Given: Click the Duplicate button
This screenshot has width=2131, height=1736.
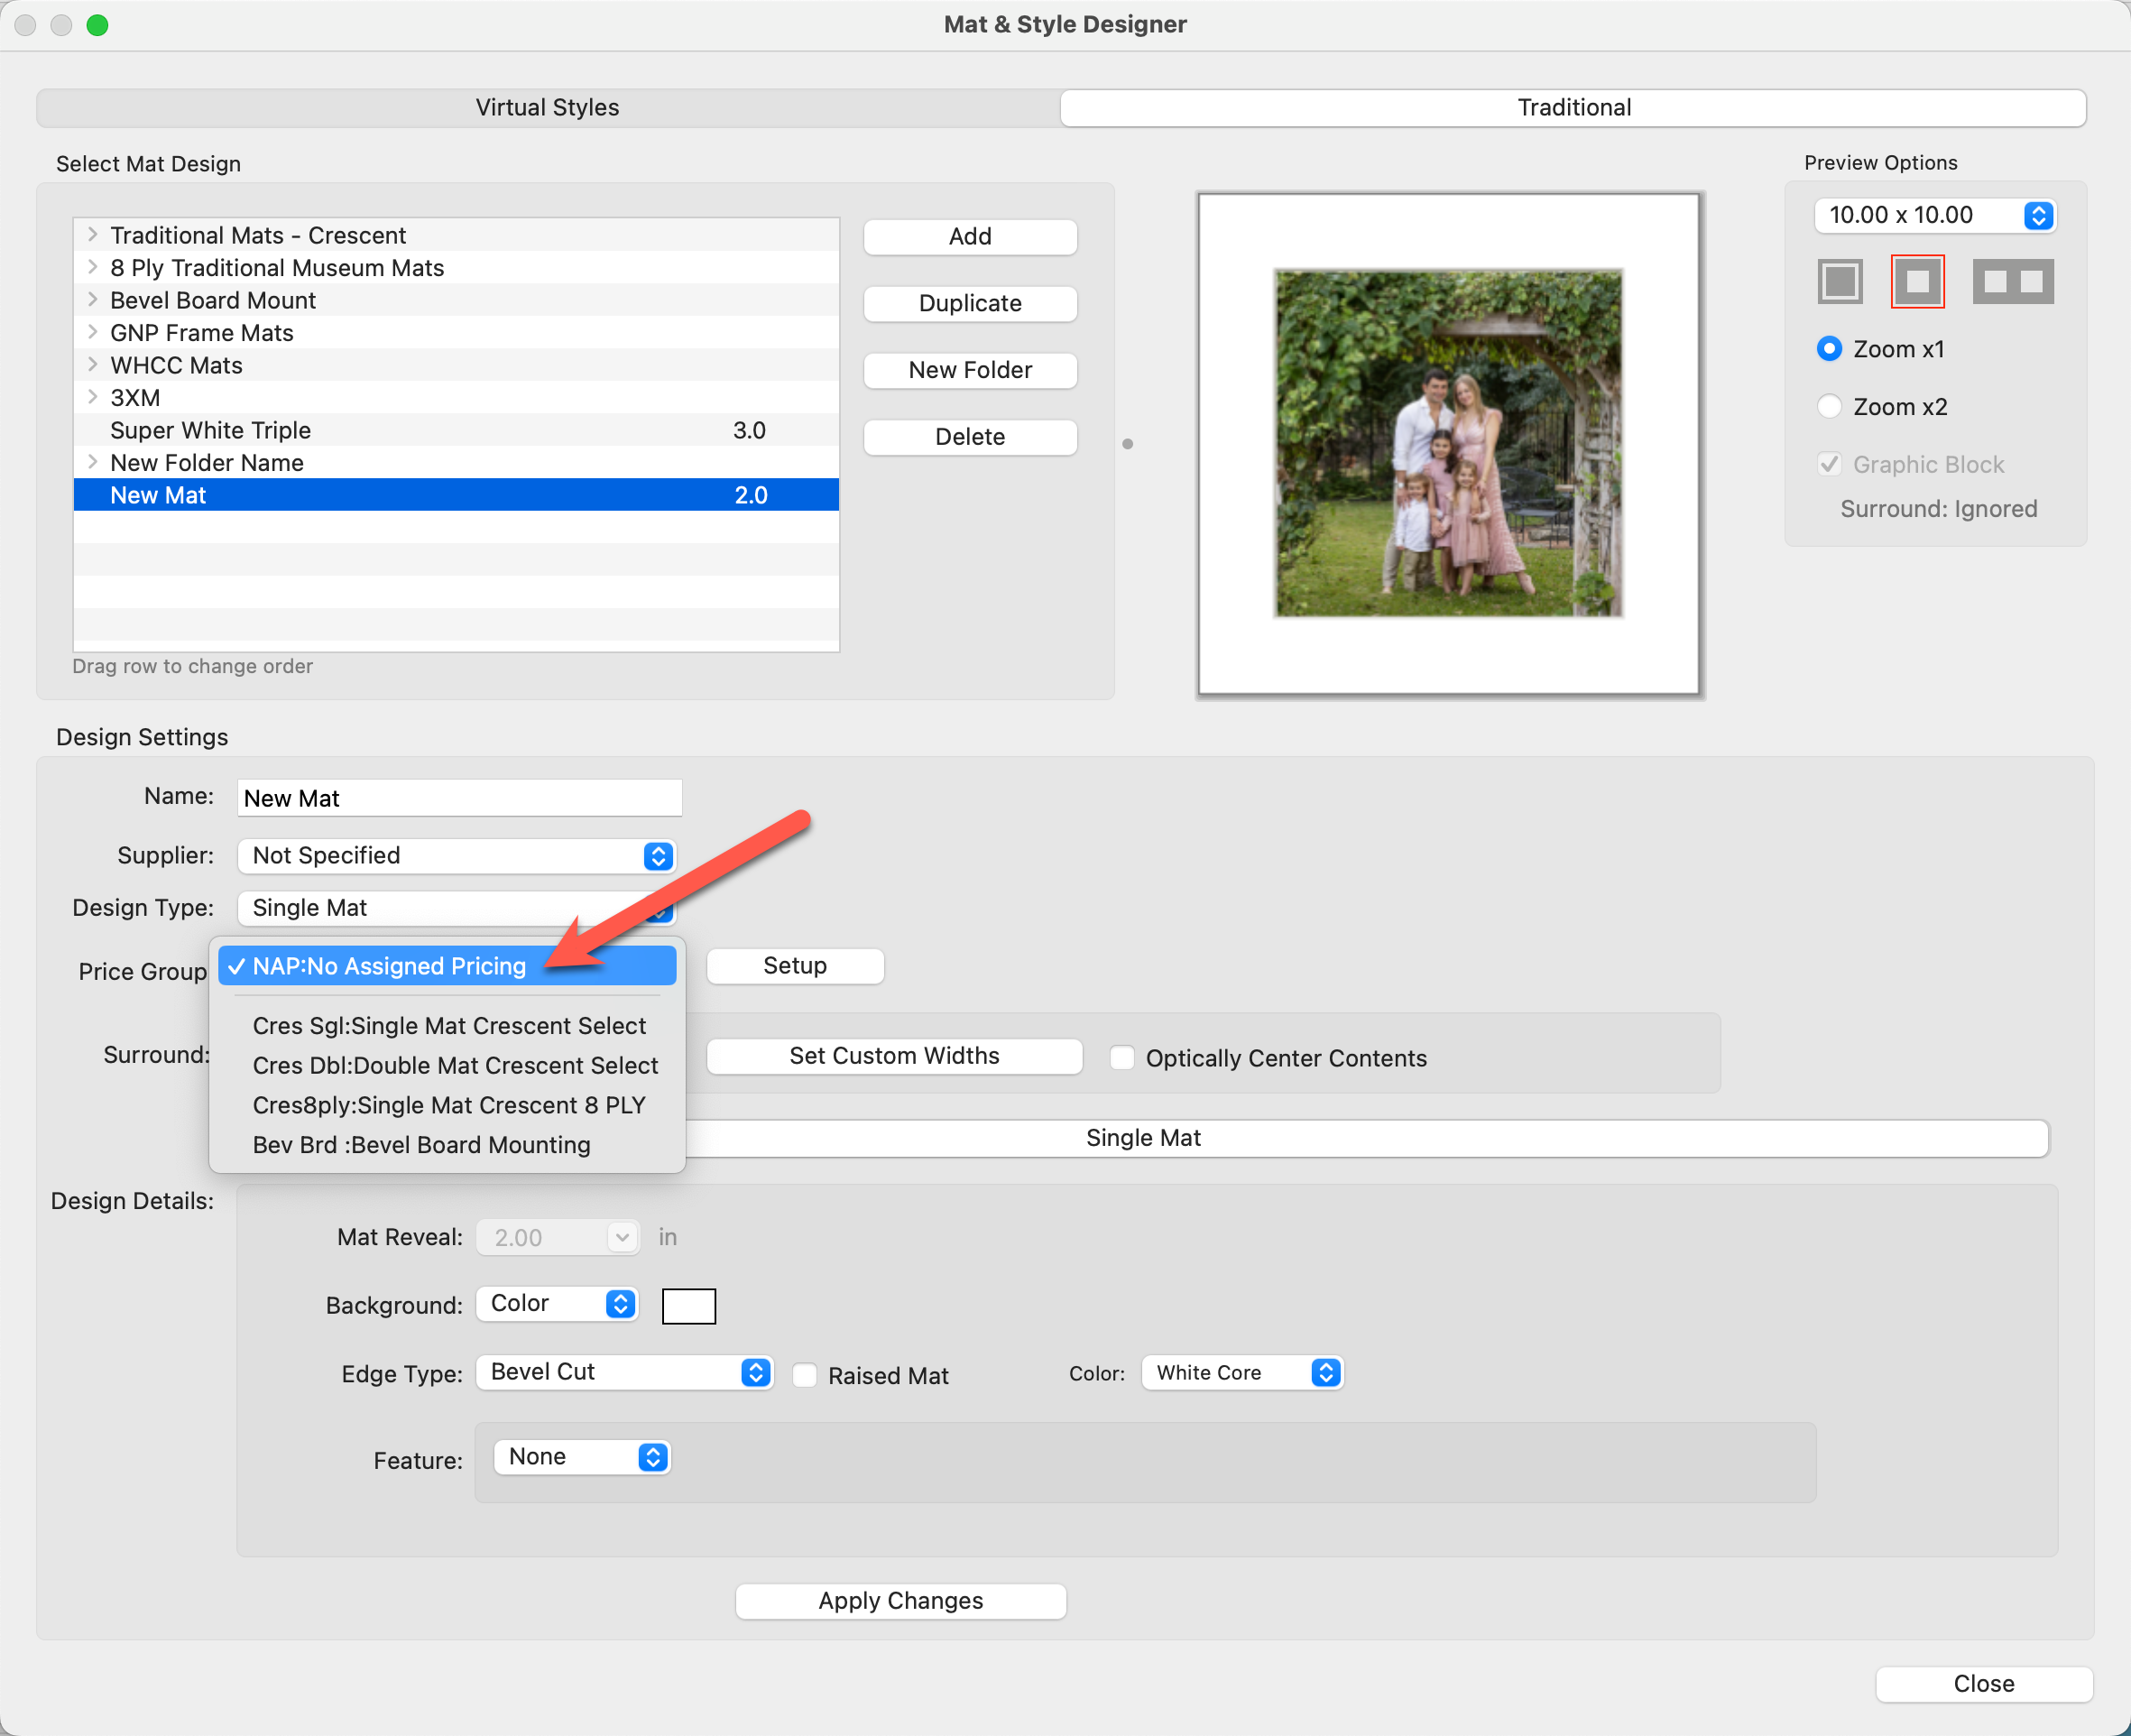Looking at the screenshot, I should pos(969,304).
